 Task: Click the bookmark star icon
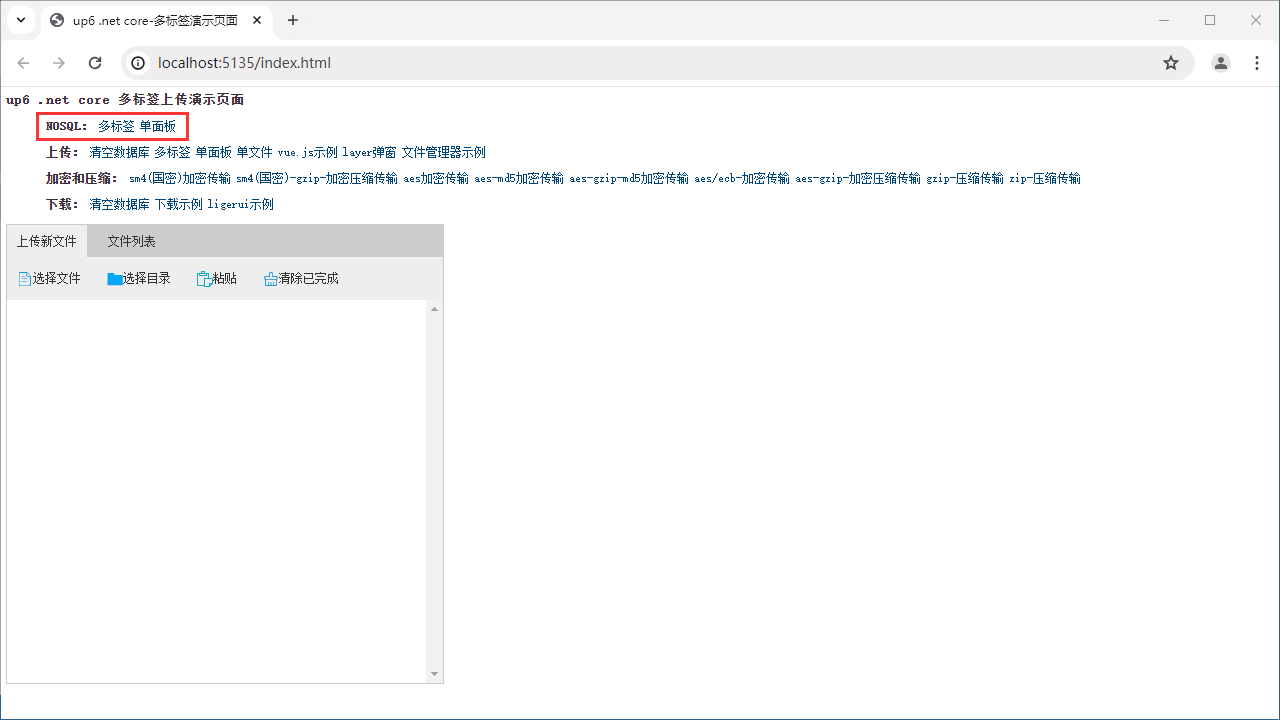click(x=1171, y=62)
